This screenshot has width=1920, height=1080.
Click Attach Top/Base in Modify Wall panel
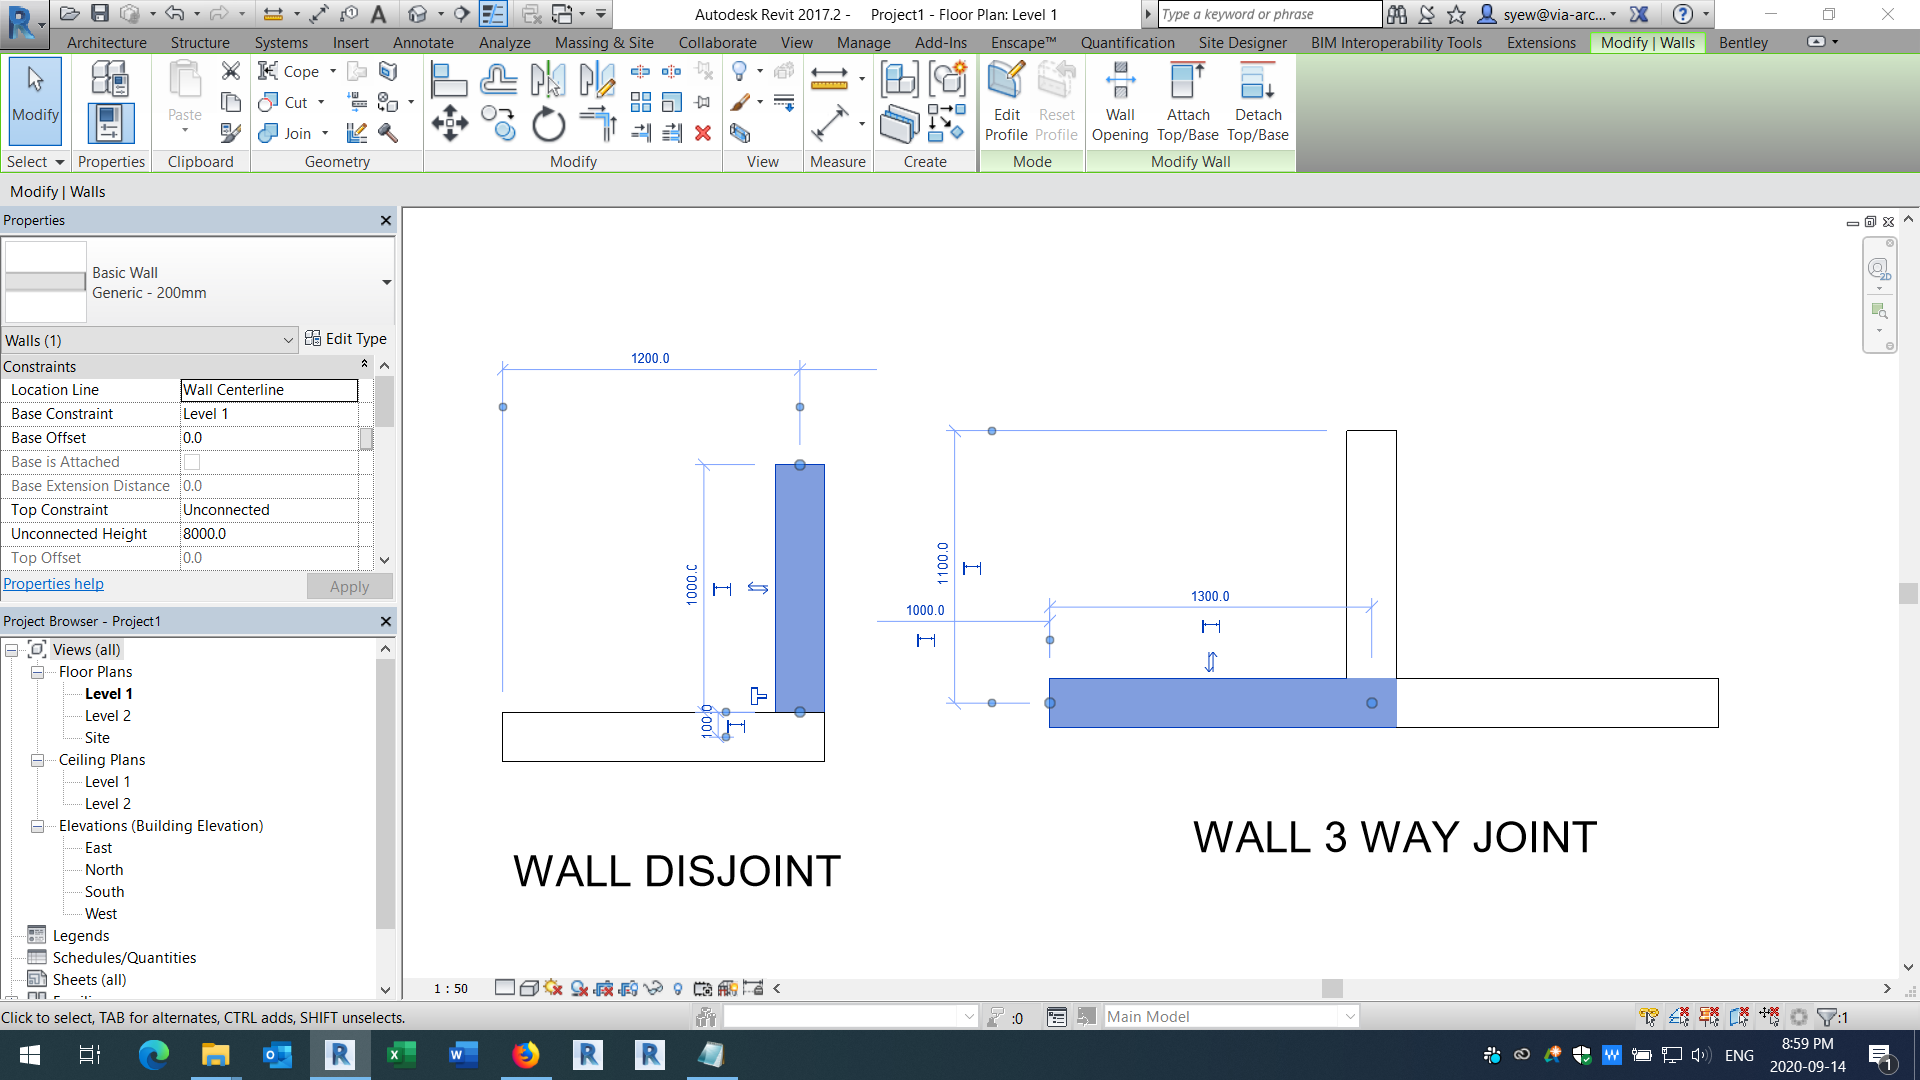tap(1187, 100)
